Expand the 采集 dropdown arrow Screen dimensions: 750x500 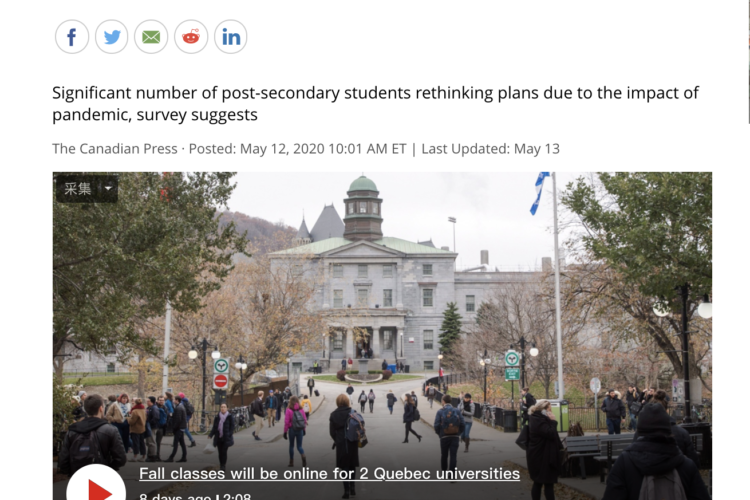pos(109,189)
